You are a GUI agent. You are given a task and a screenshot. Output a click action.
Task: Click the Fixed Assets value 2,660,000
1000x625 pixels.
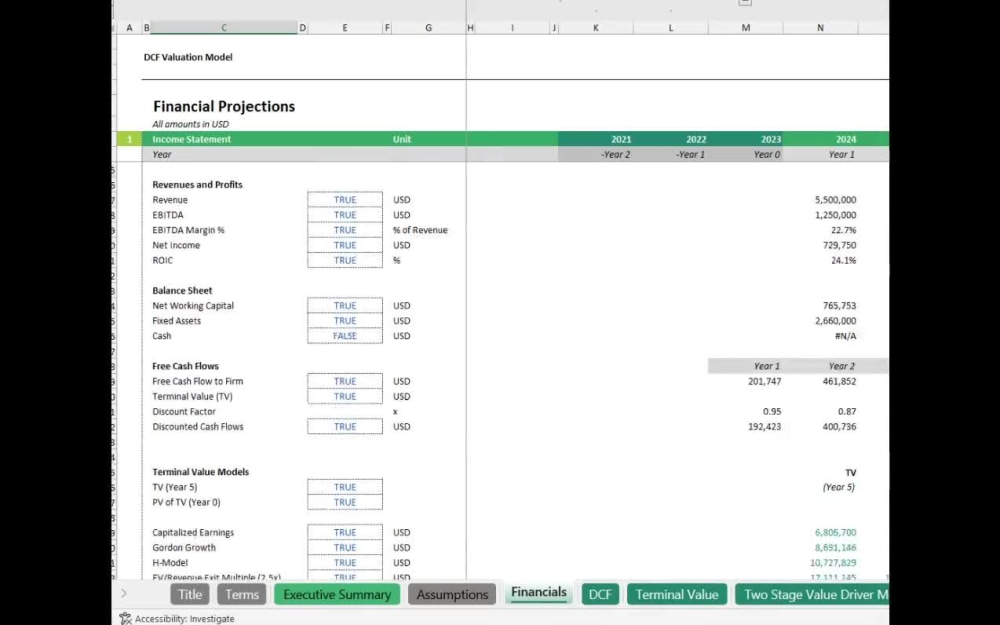[x=835, y=321]
